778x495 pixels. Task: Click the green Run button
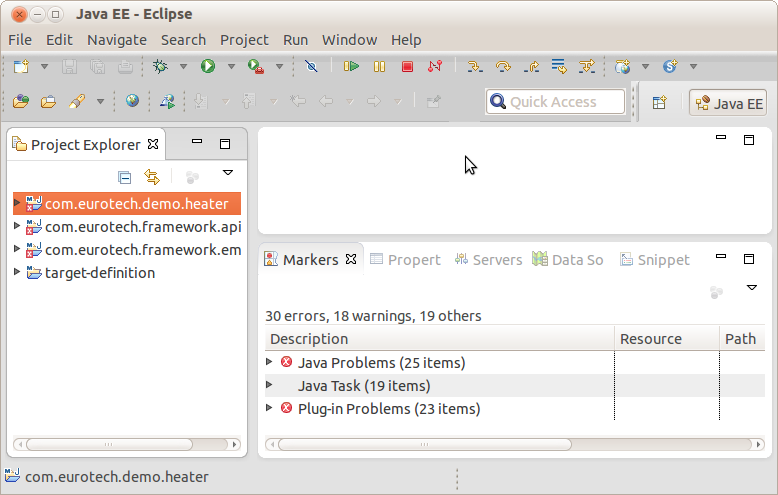pos(208,66)
